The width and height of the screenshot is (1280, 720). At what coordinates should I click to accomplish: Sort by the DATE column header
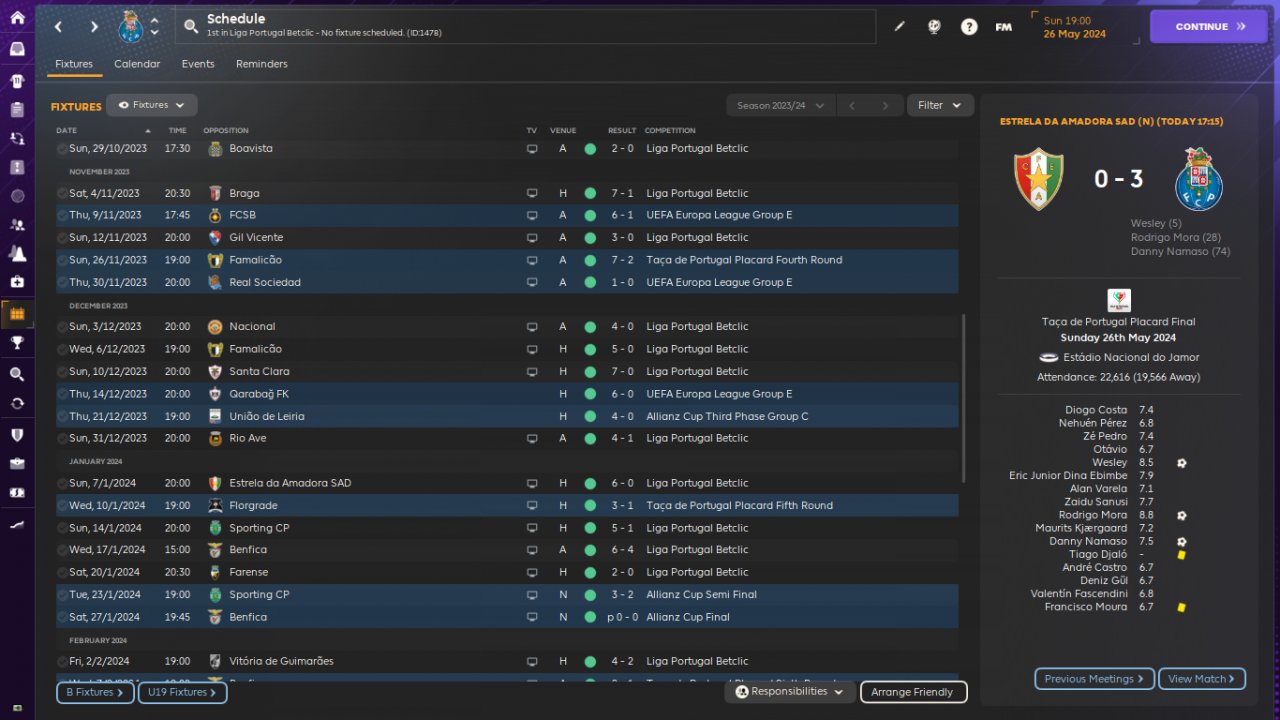(x=66, y=131)
